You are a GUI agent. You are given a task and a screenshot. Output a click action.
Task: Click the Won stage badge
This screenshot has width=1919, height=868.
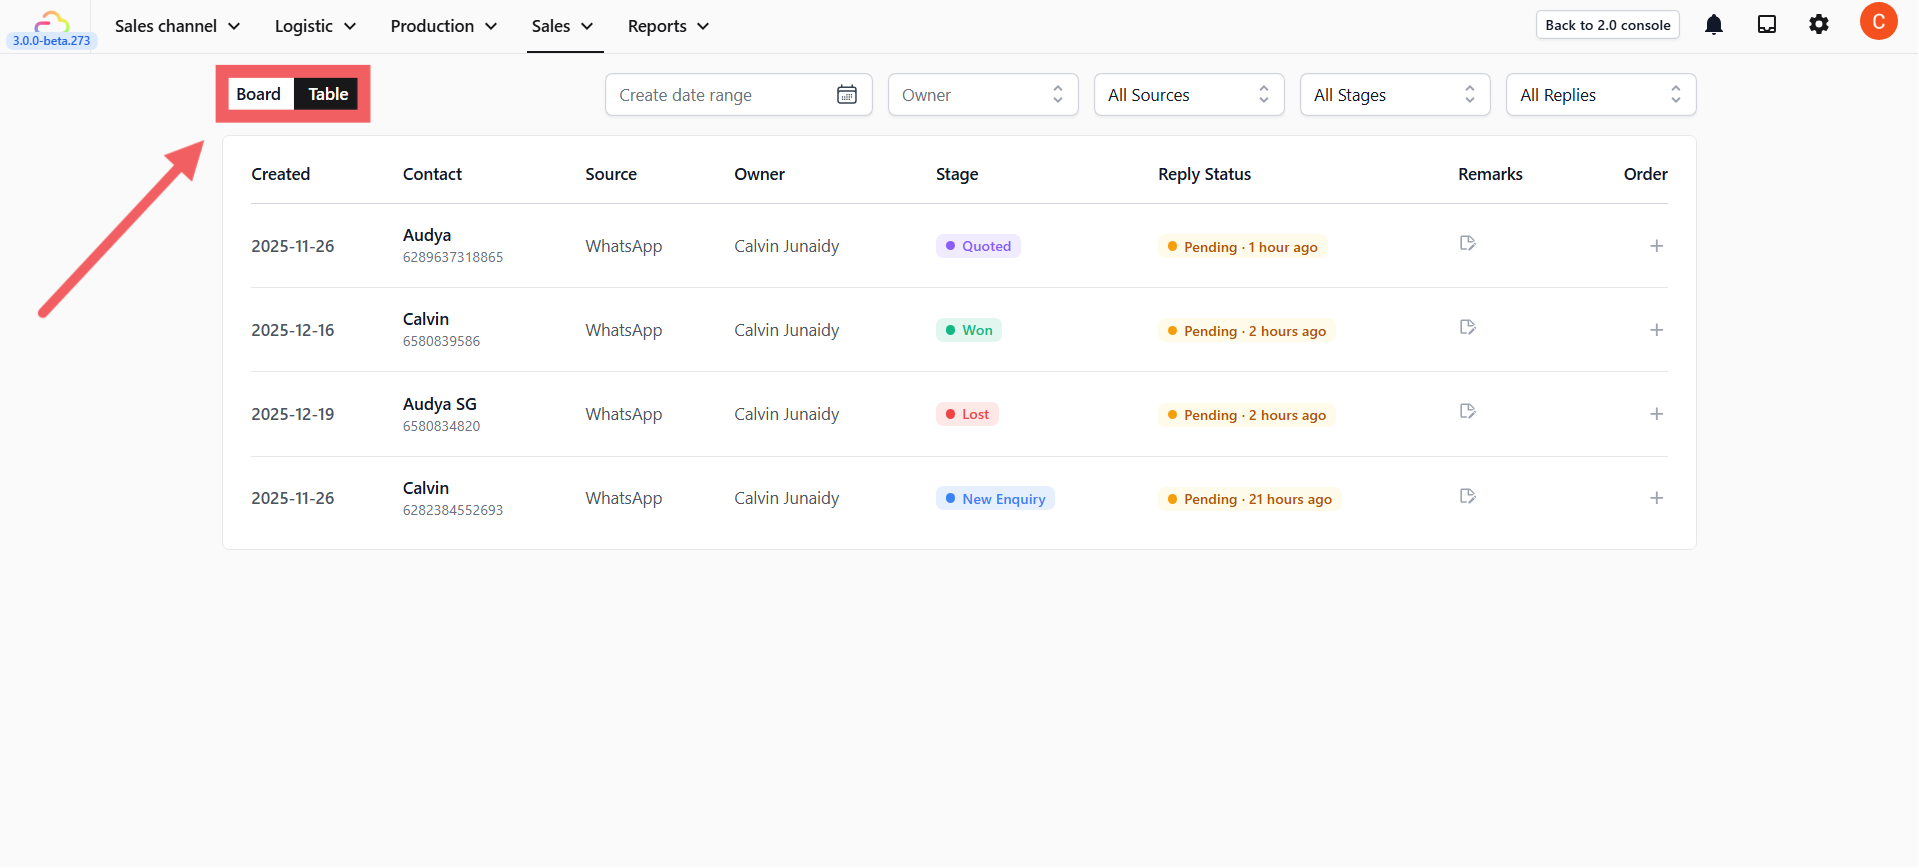tap(968, 330)
